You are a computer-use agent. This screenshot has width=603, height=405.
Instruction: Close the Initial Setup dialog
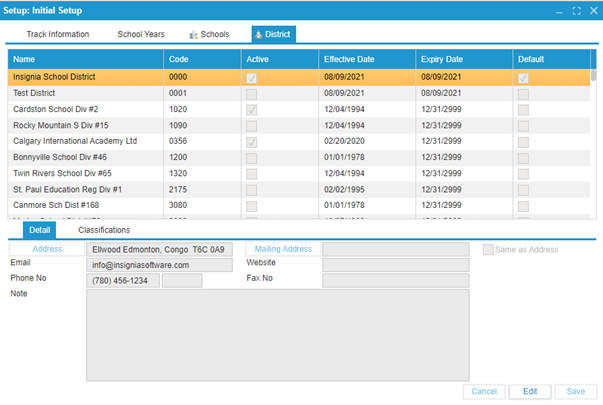coord(591,10)
